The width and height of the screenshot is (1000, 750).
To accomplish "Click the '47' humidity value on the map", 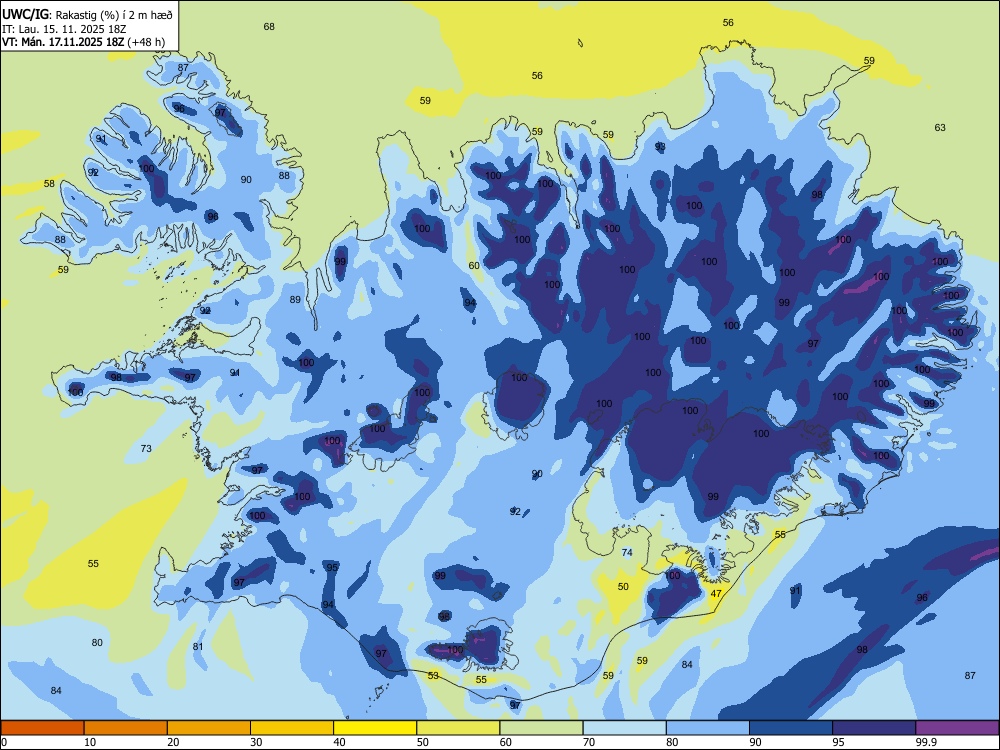I will point(716,594).
